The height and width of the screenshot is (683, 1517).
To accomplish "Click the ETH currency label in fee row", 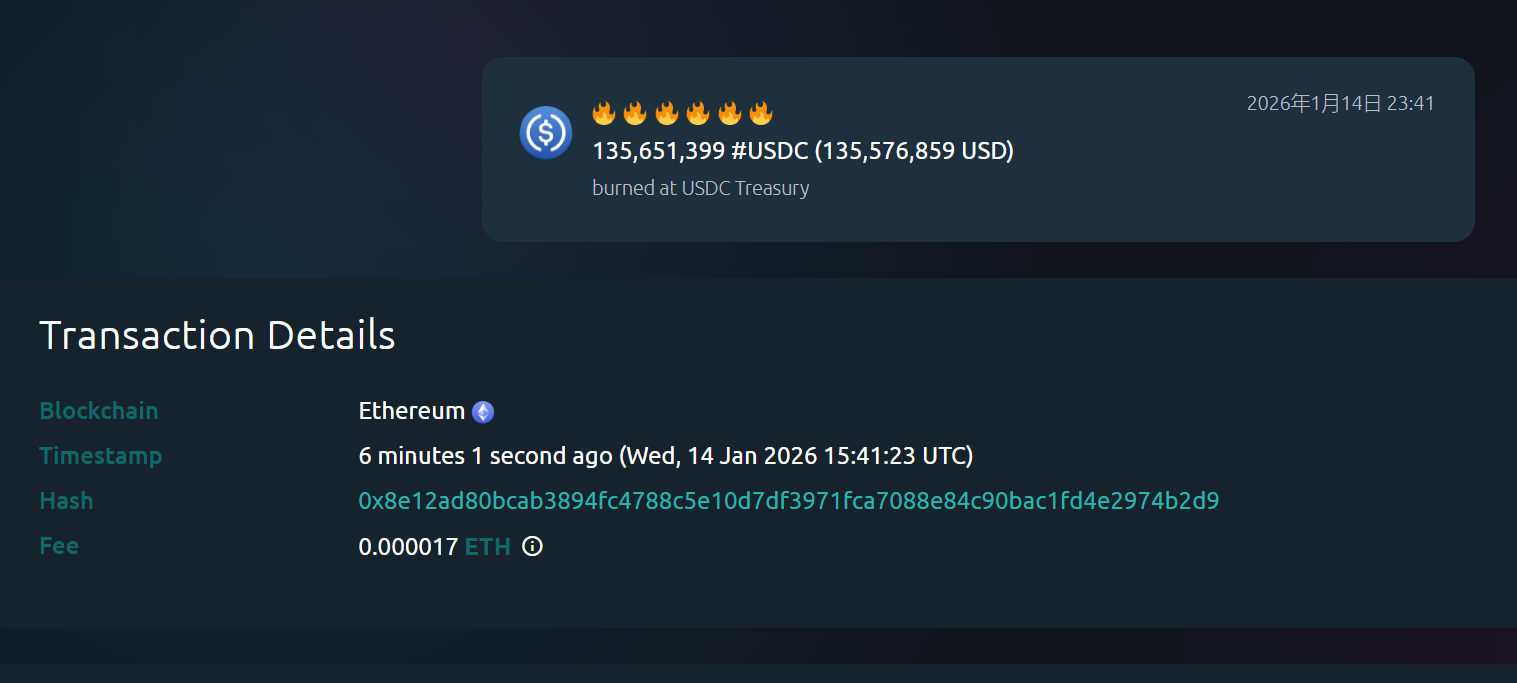I will [x=488, y=547].
